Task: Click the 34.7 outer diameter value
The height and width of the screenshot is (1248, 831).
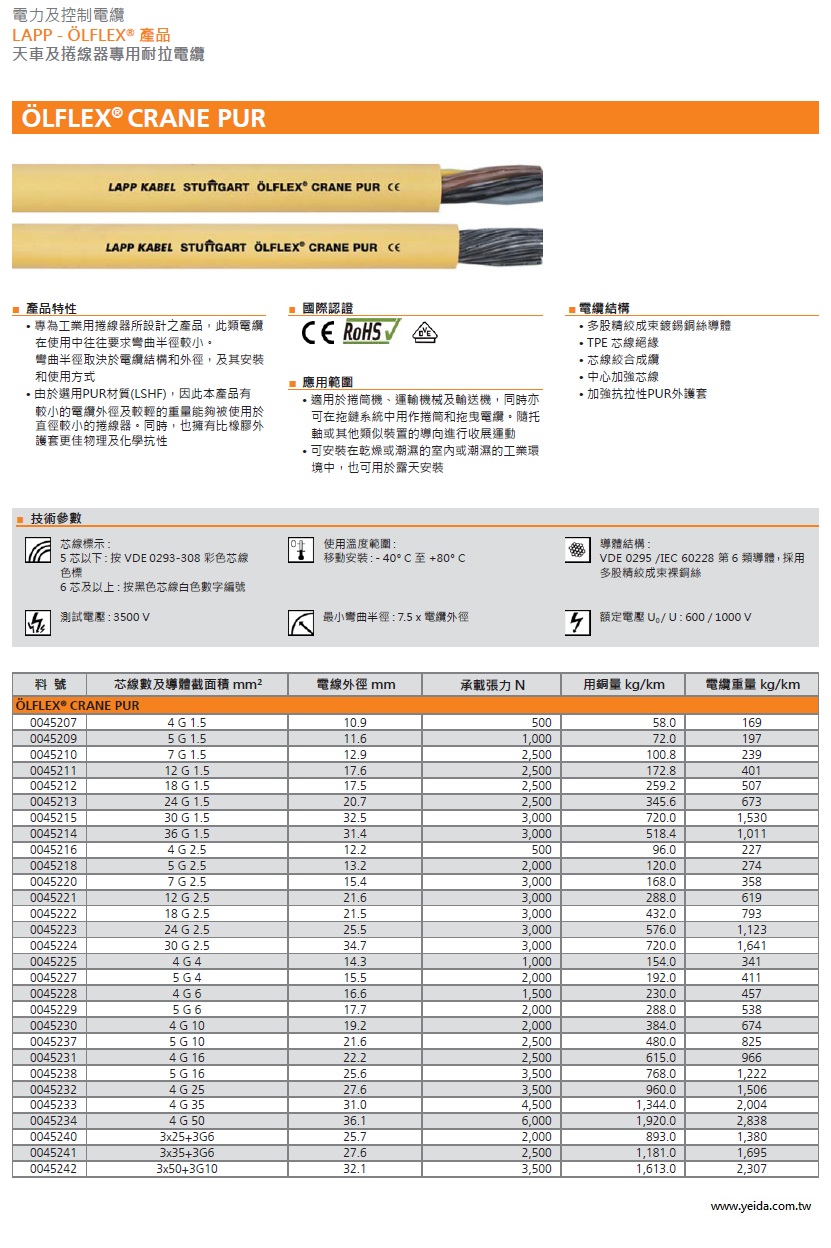Action: (x=355, y=946)
